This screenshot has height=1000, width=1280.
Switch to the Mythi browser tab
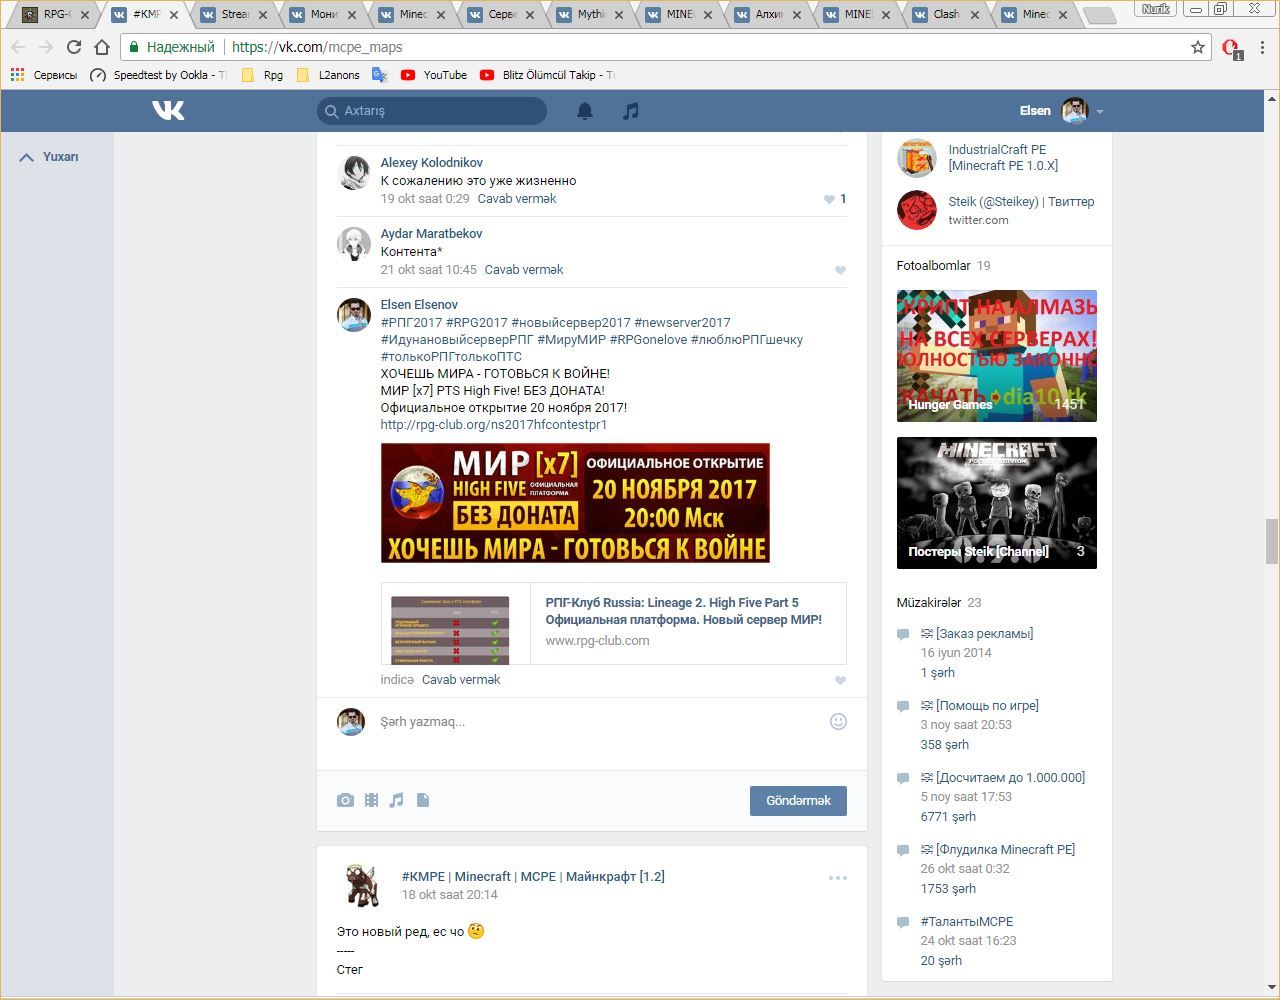tap(589, 15)
